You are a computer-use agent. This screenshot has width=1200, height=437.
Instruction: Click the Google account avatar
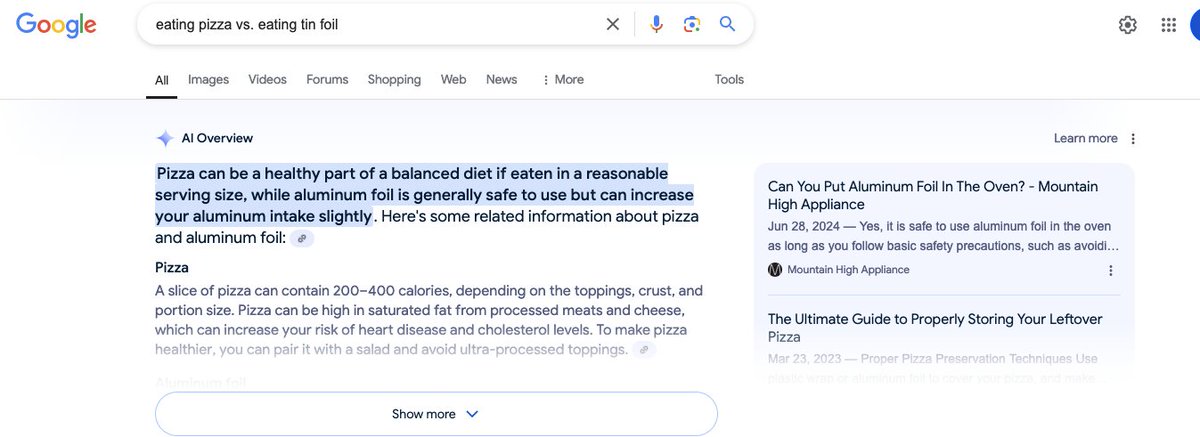pos(1194,25)
